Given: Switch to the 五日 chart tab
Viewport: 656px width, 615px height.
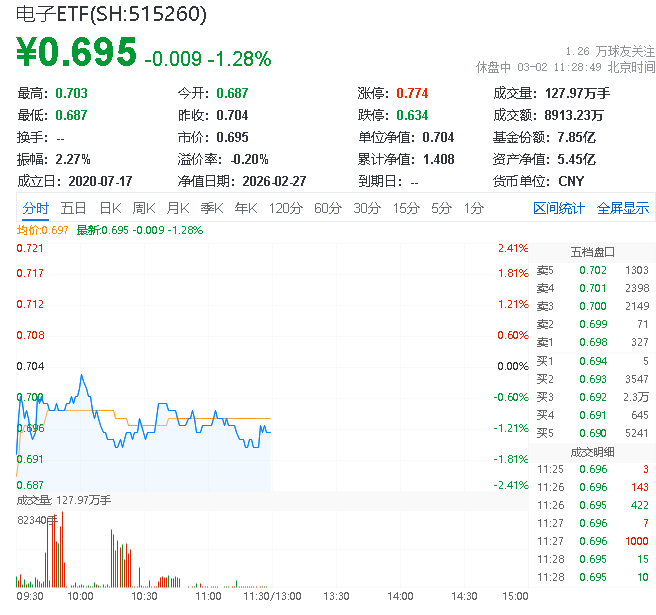Looking at the screenshot, I should click(73, 208).
